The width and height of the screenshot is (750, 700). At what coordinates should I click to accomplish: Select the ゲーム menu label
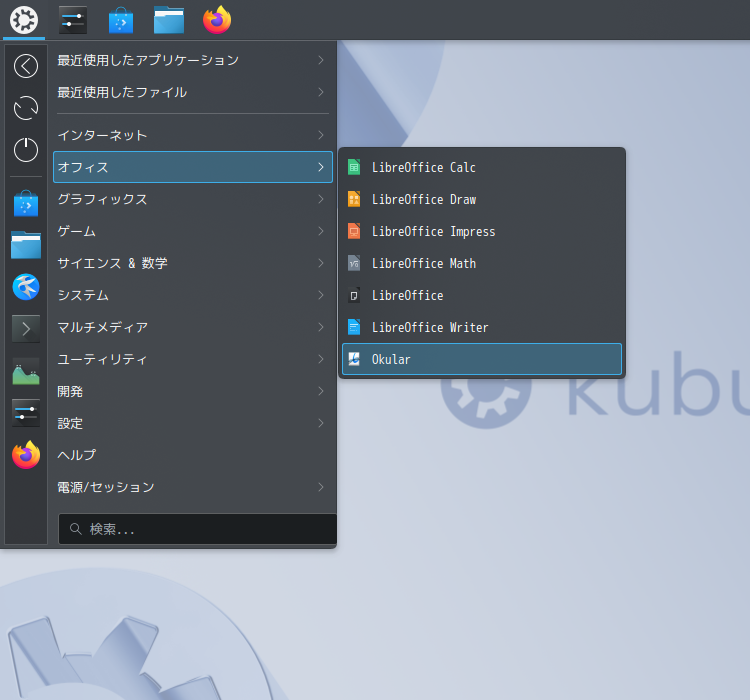(x=77, y=231)
